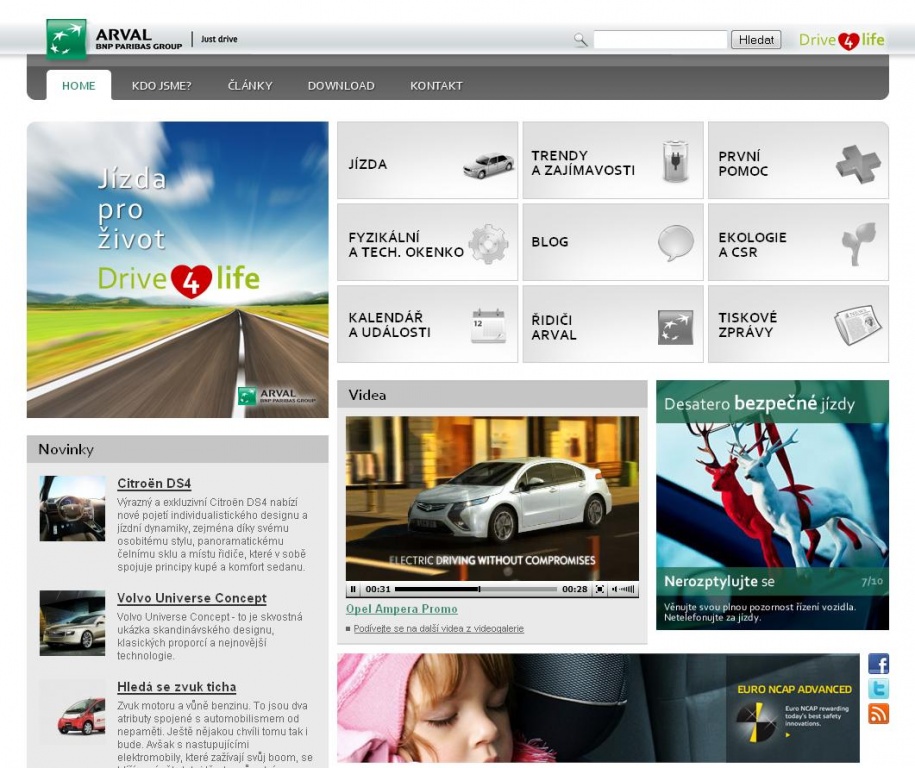This screenshot has height=768, width=915.
Task: Open the Jízda tile car icon
Action: tap(488, 165)
